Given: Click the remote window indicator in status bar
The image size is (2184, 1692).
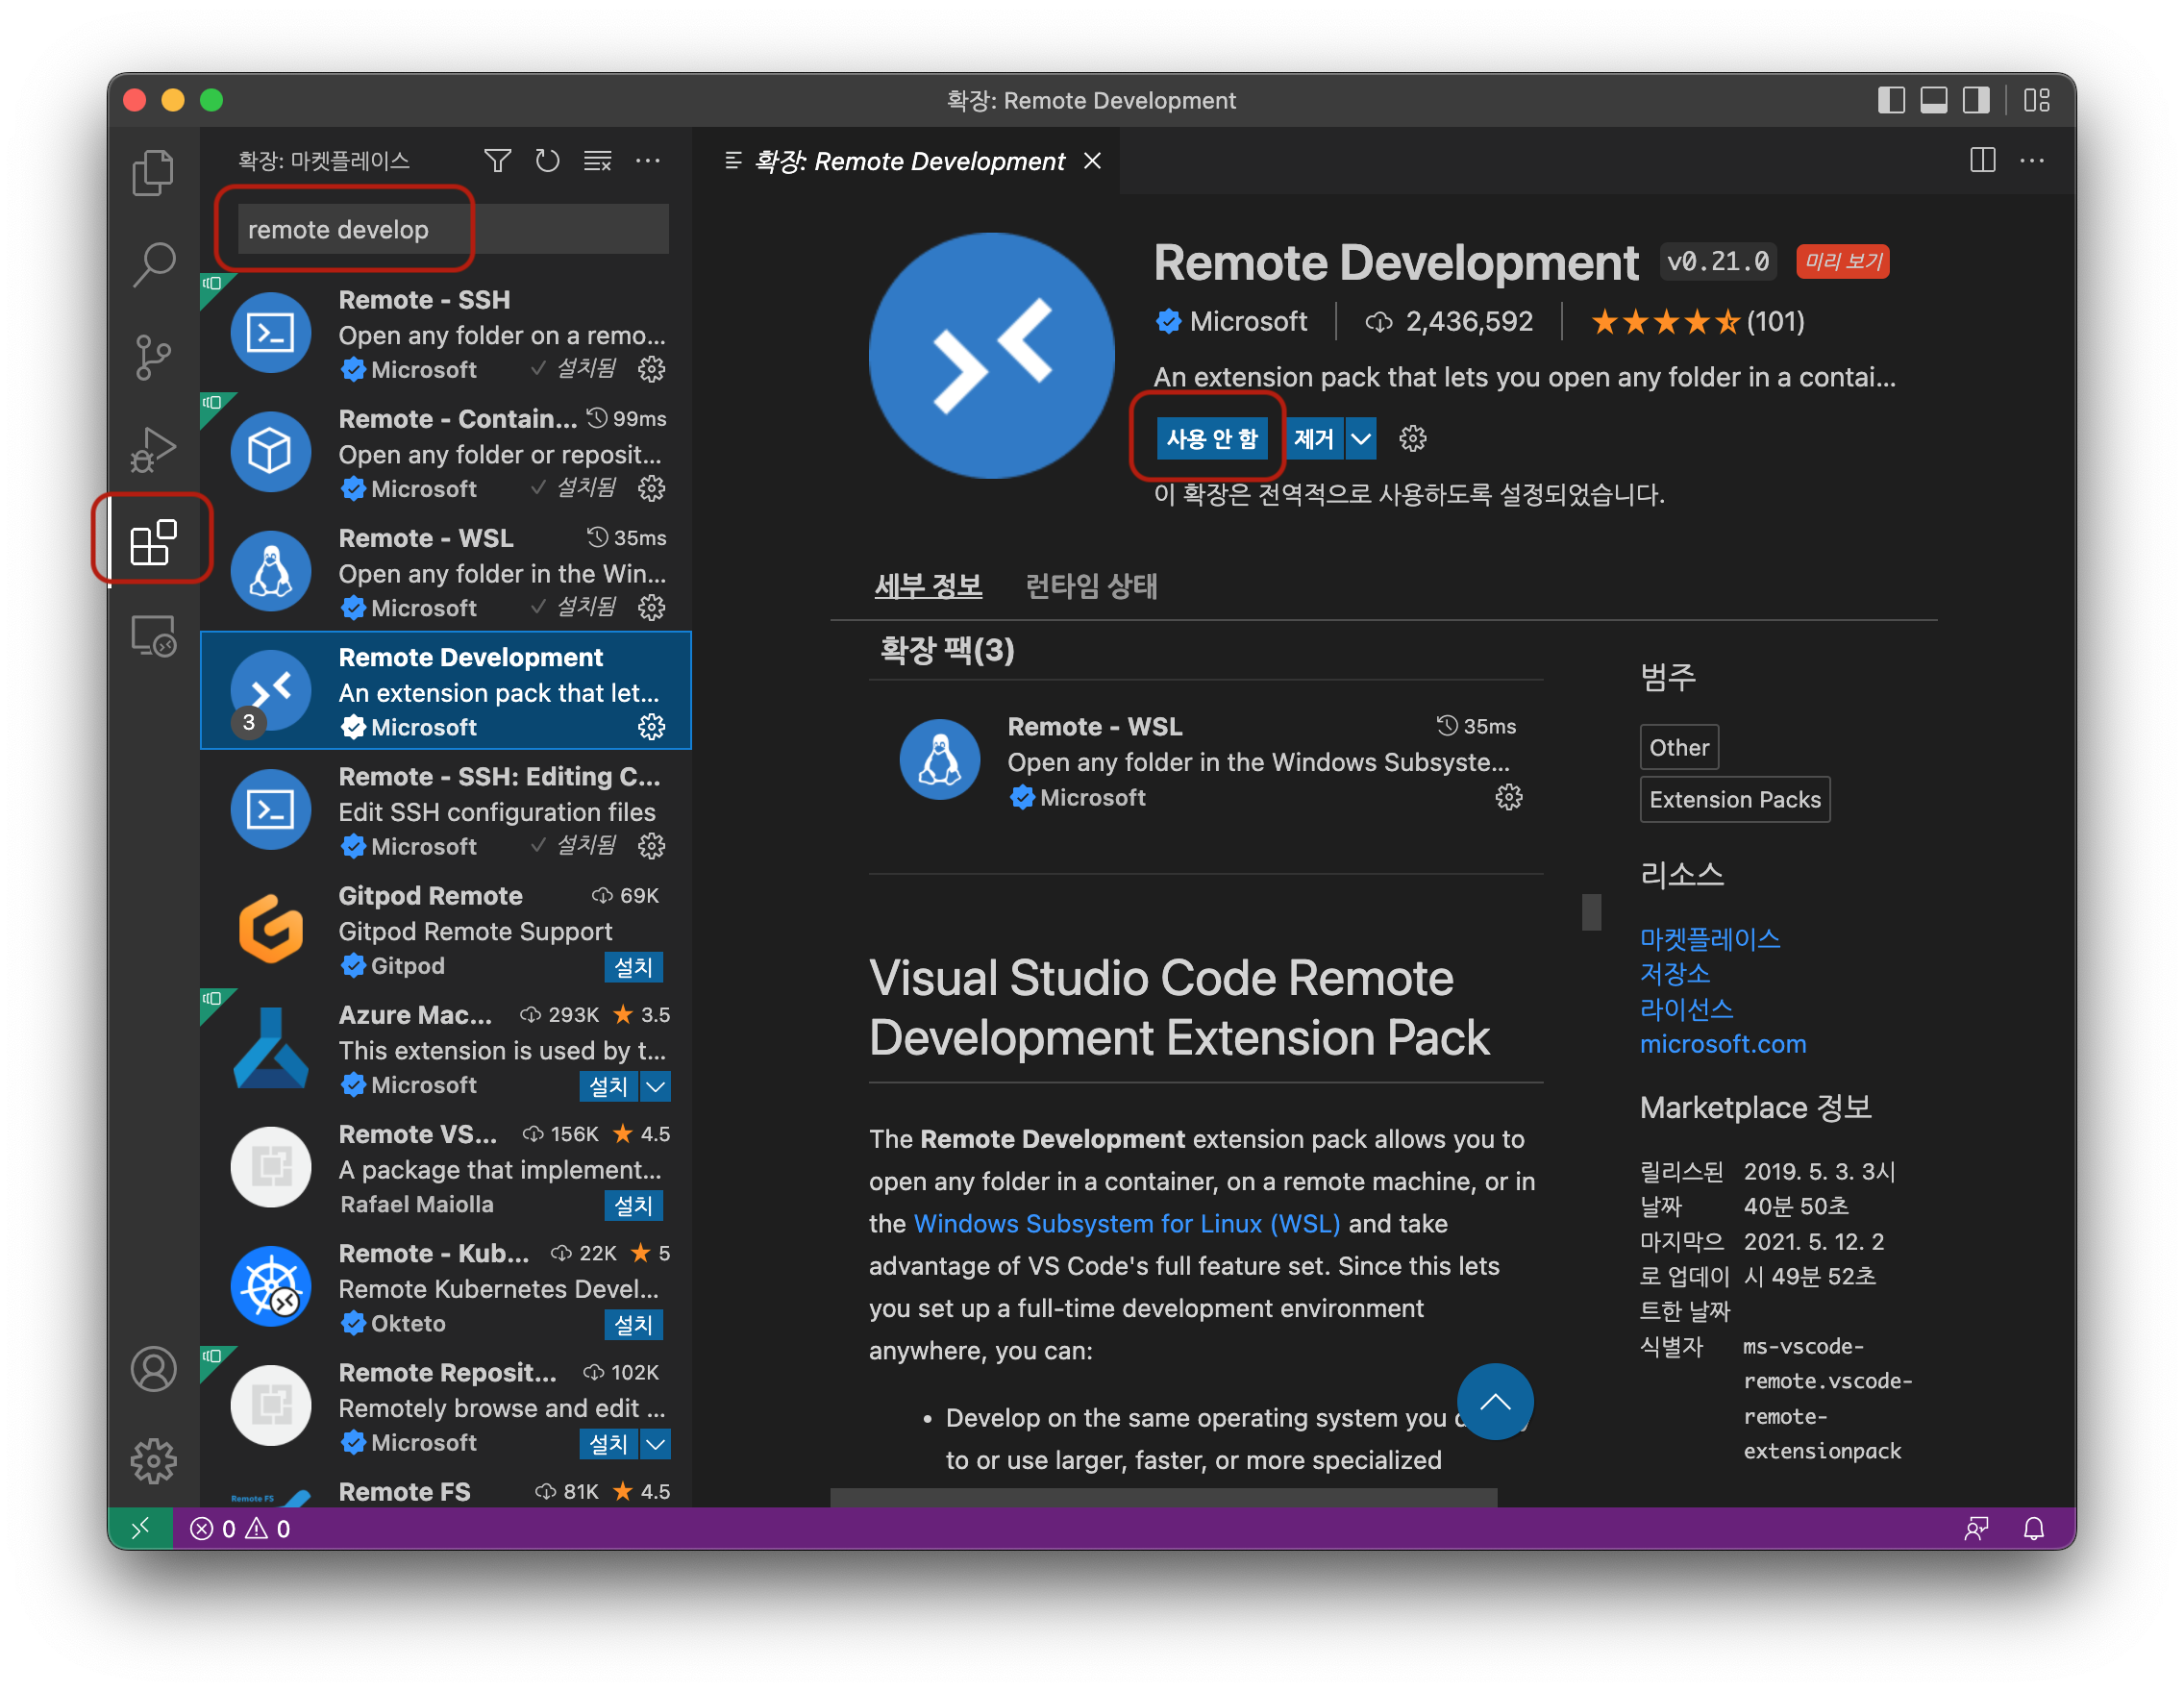Looking at the screenshot, I should (x=140, y=1528).
